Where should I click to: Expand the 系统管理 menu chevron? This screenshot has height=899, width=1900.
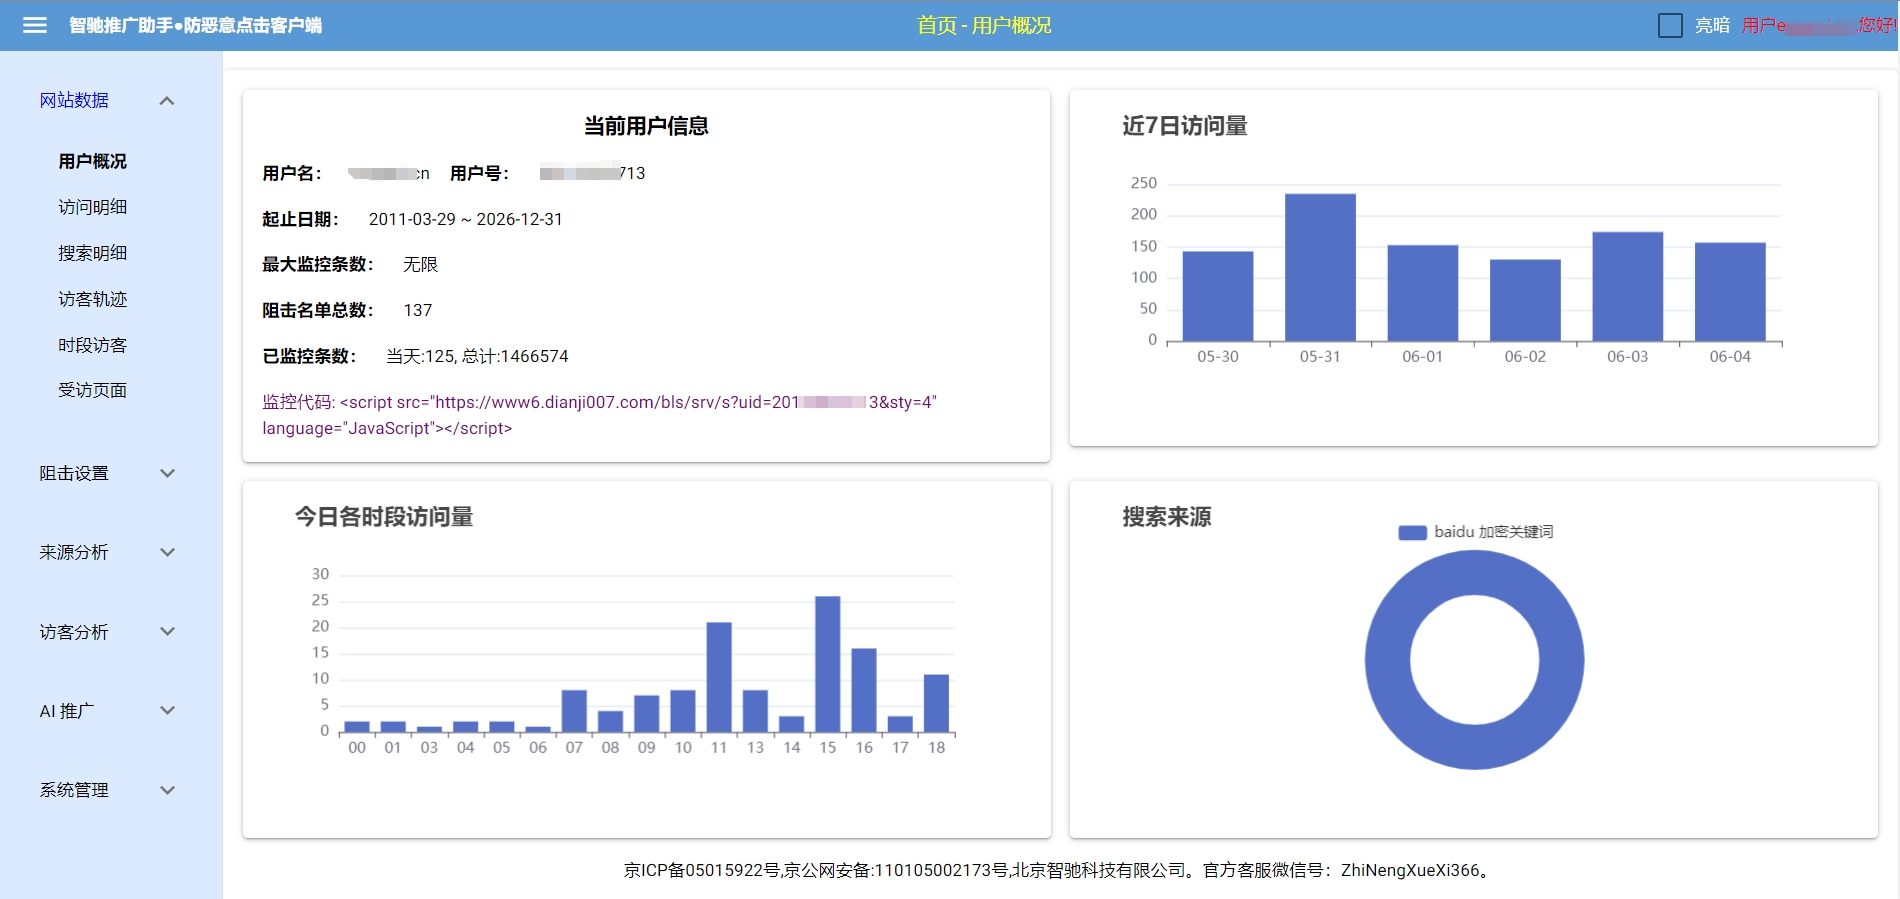167,790
